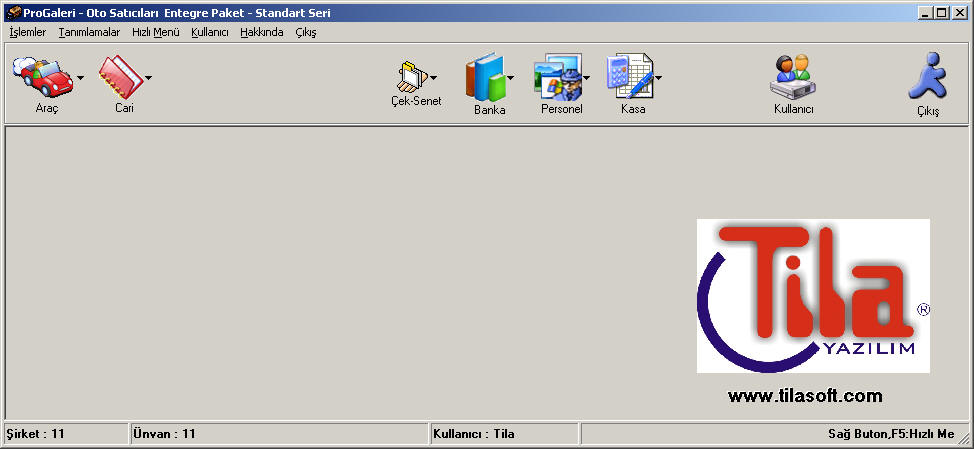The width and height of the screenshot is (974, 449).
Task: Expand the Kasa dropdown arrow
Action: (659, 77)
